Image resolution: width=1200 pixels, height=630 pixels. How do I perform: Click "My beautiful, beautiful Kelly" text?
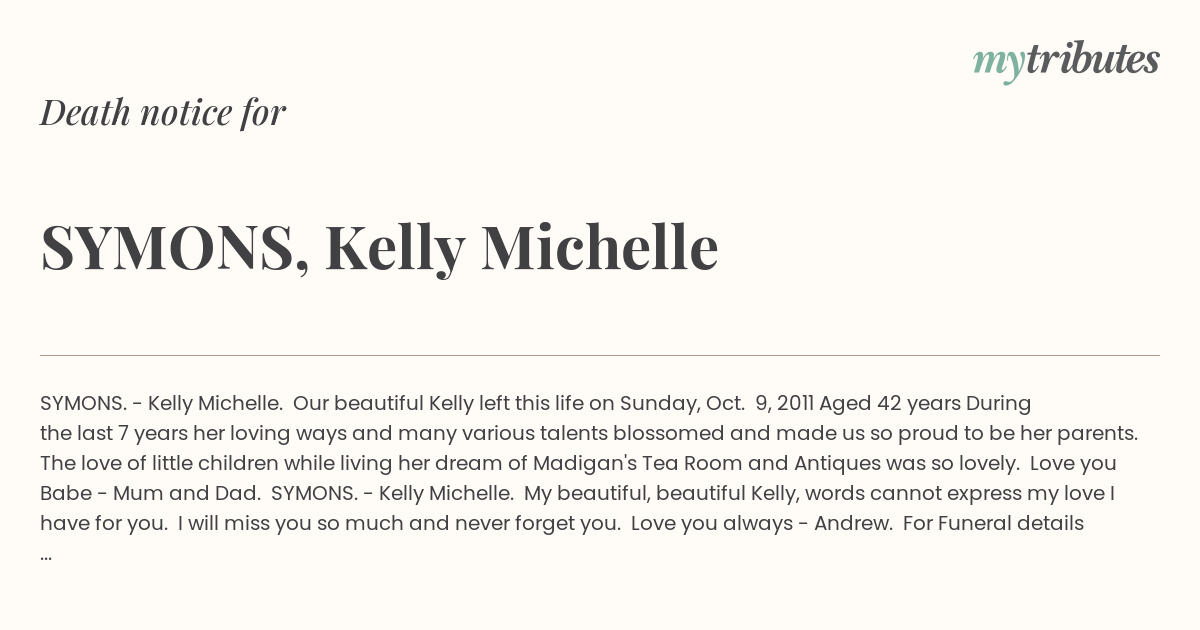(656, 493)
